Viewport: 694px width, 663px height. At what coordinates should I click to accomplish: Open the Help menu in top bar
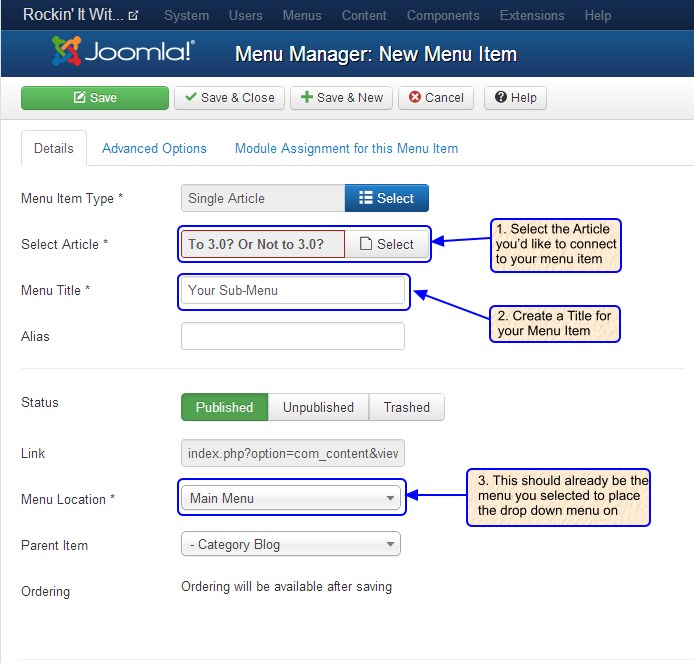[598, 15]
